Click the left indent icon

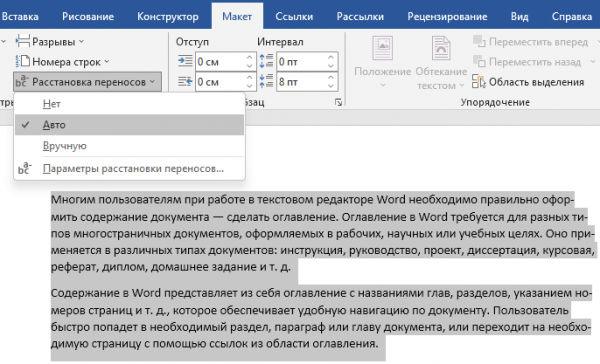tap(185, 61)
